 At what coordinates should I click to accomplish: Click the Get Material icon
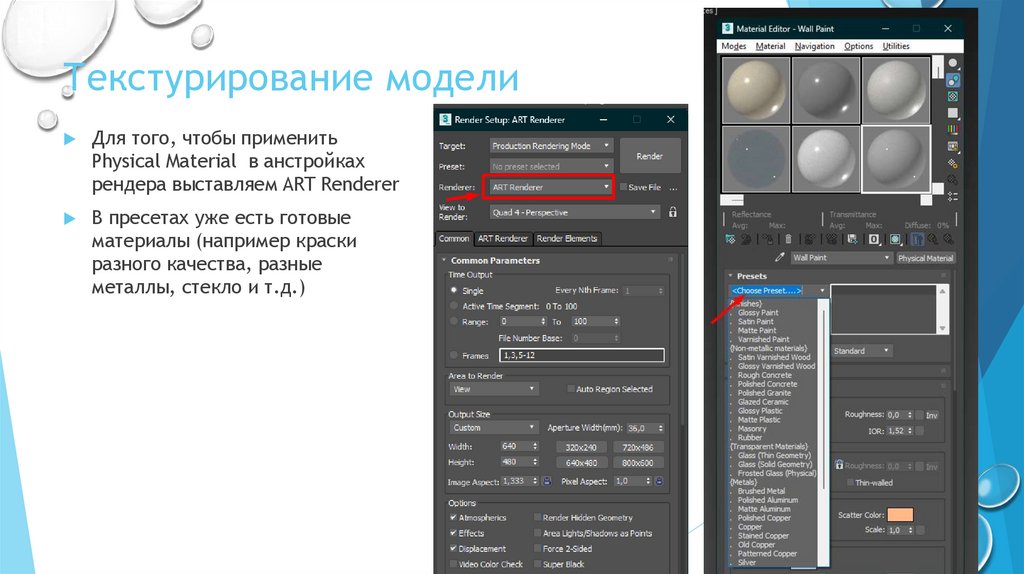click(x=730, y=239)
